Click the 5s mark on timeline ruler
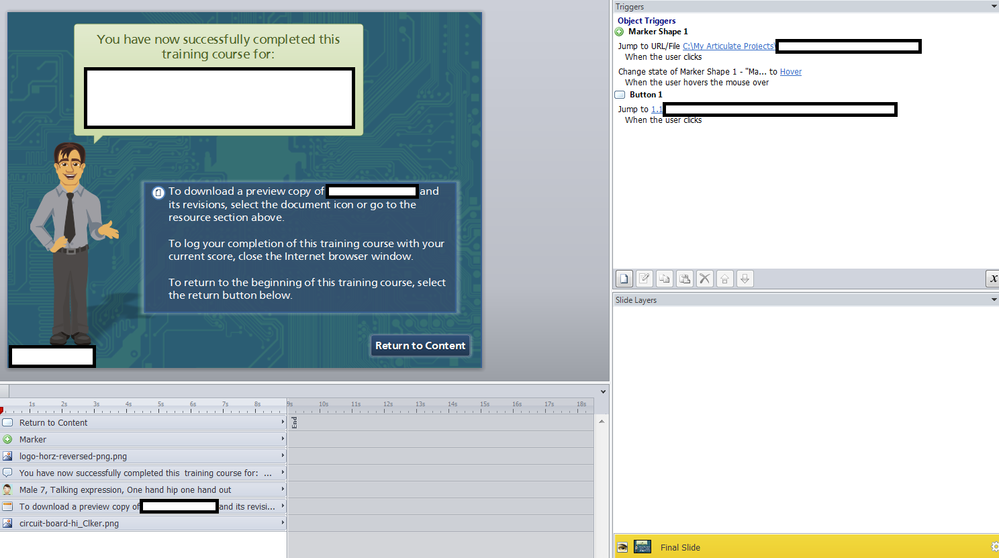This screenshot has height=558, width=999. pyautogui.click(x=161, y=404)
